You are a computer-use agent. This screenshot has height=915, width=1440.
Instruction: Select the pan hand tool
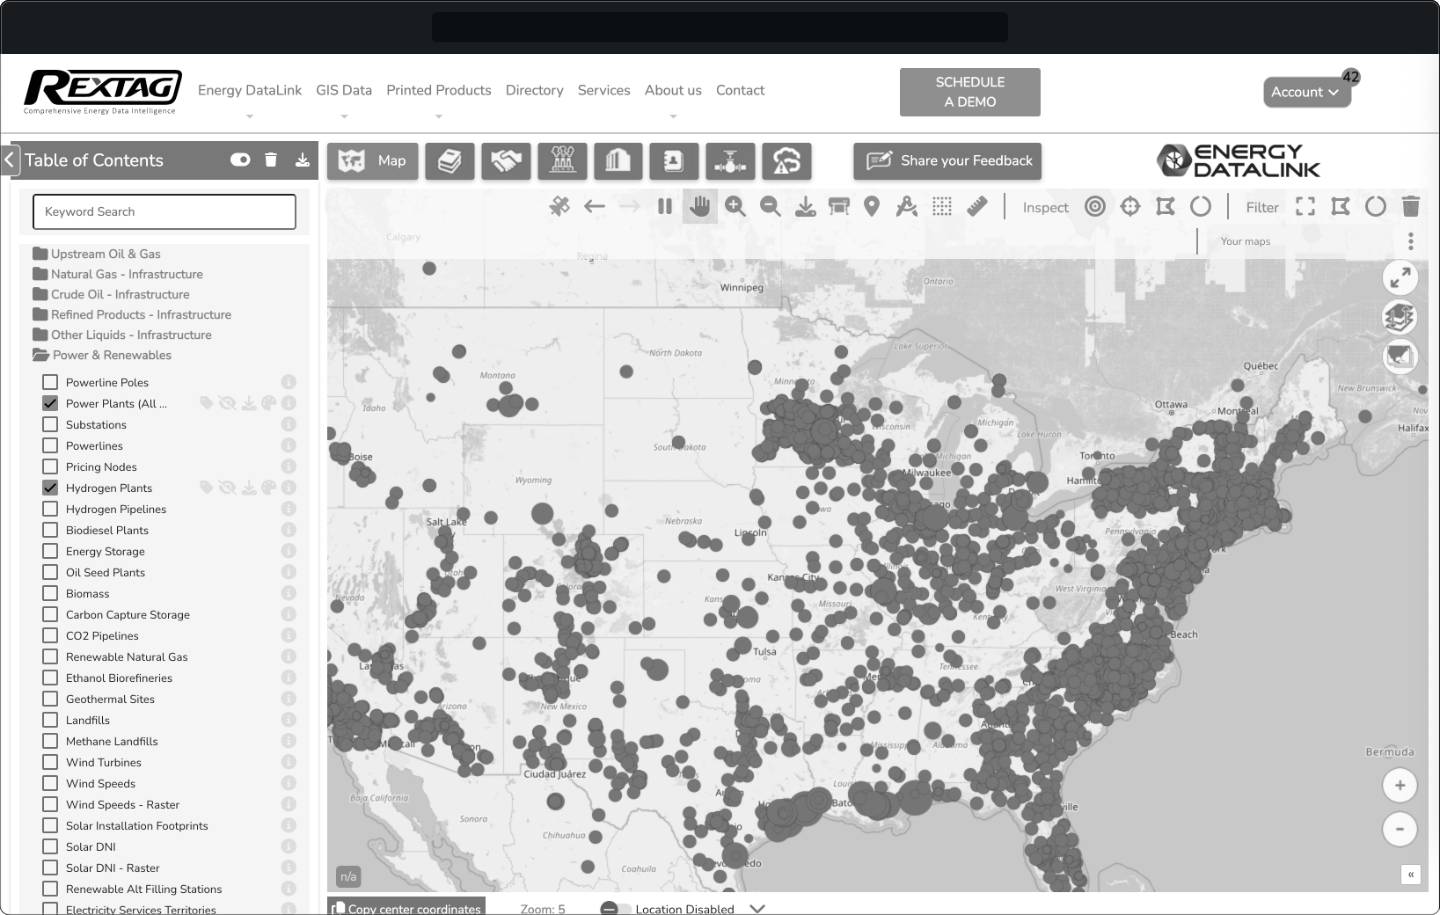pos(700,207)
